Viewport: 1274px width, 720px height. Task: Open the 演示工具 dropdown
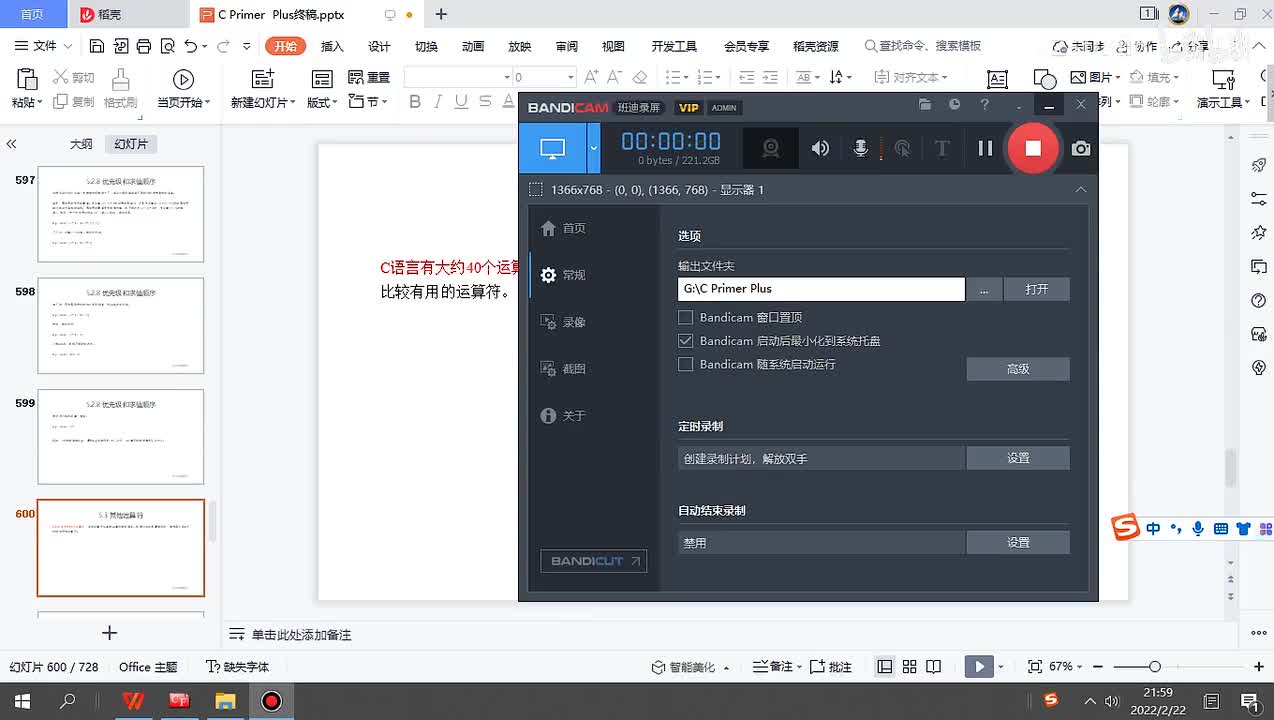click(x=1224, y=102)
